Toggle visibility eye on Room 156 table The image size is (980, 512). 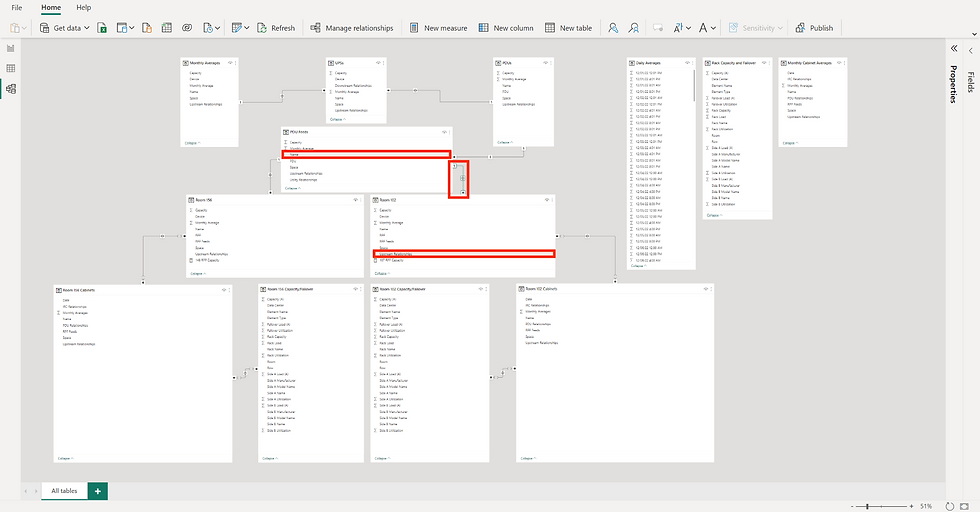[356, 200]
